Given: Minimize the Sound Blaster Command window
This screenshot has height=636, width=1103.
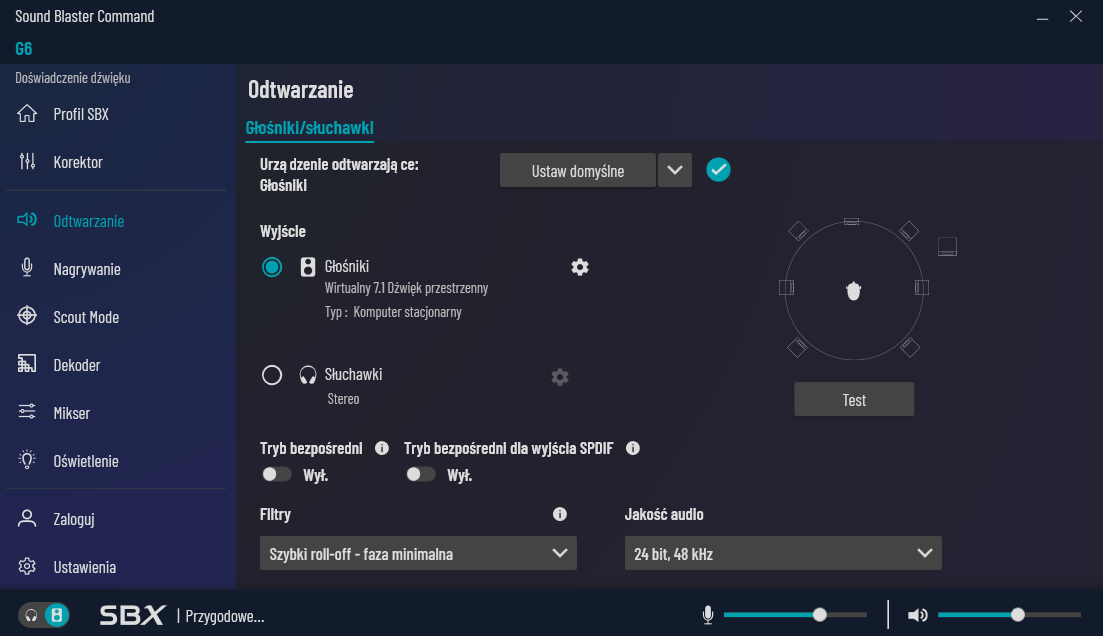Looking at the screenshot, I should [1043, 17].
